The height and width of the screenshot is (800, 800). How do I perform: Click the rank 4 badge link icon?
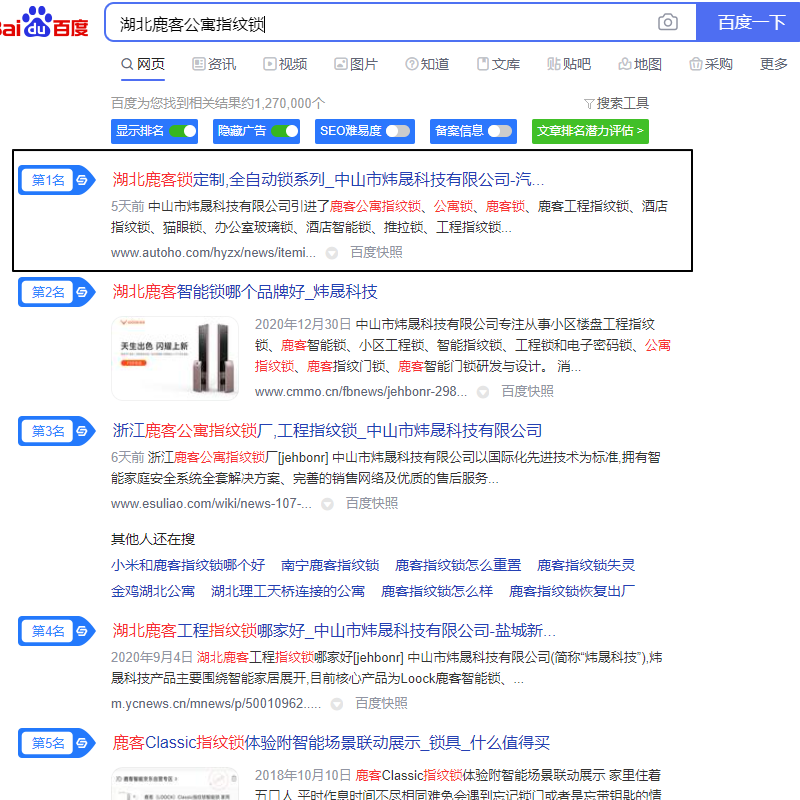click(82, 631)
